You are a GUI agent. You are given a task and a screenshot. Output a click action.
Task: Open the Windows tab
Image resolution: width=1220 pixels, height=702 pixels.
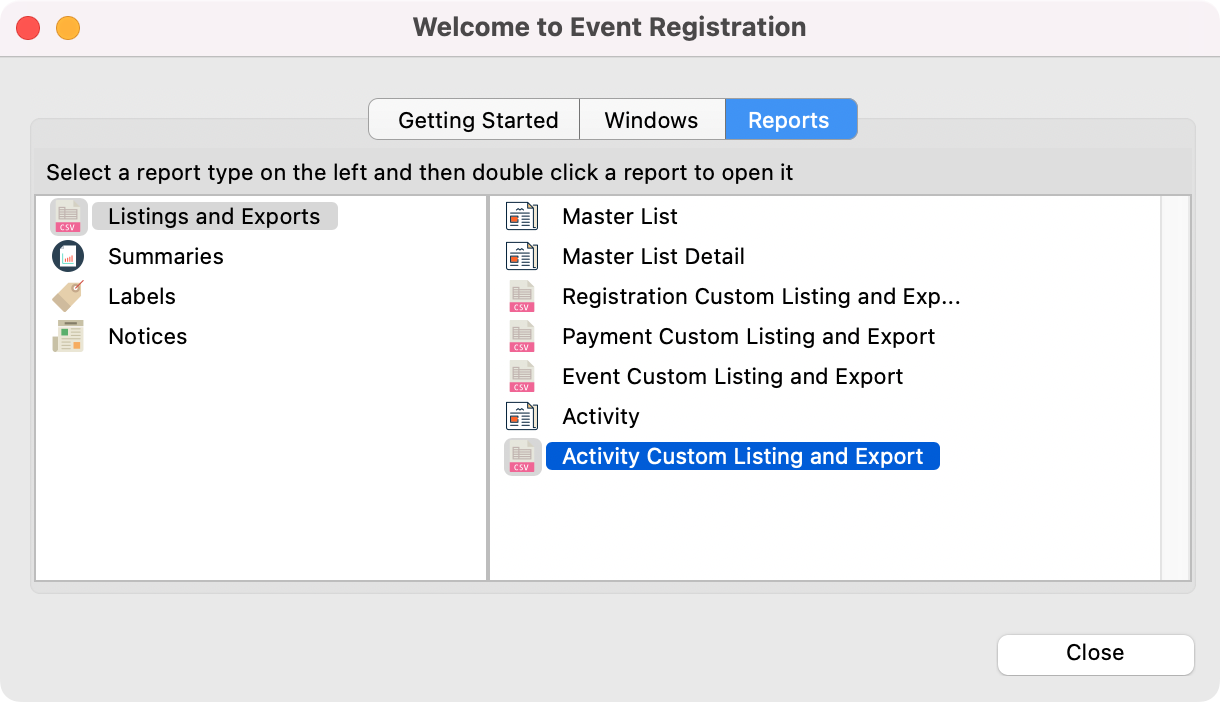tap(651, 120)
